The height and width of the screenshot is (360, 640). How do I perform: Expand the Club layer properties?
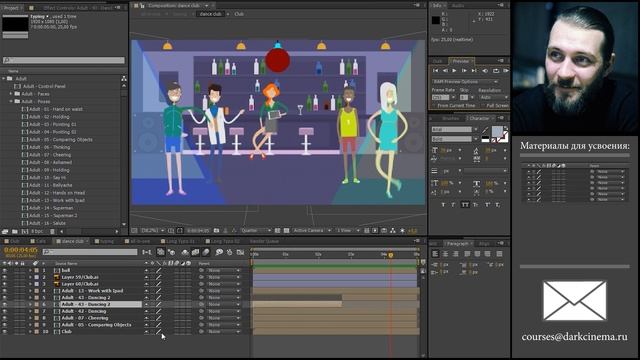30,332
